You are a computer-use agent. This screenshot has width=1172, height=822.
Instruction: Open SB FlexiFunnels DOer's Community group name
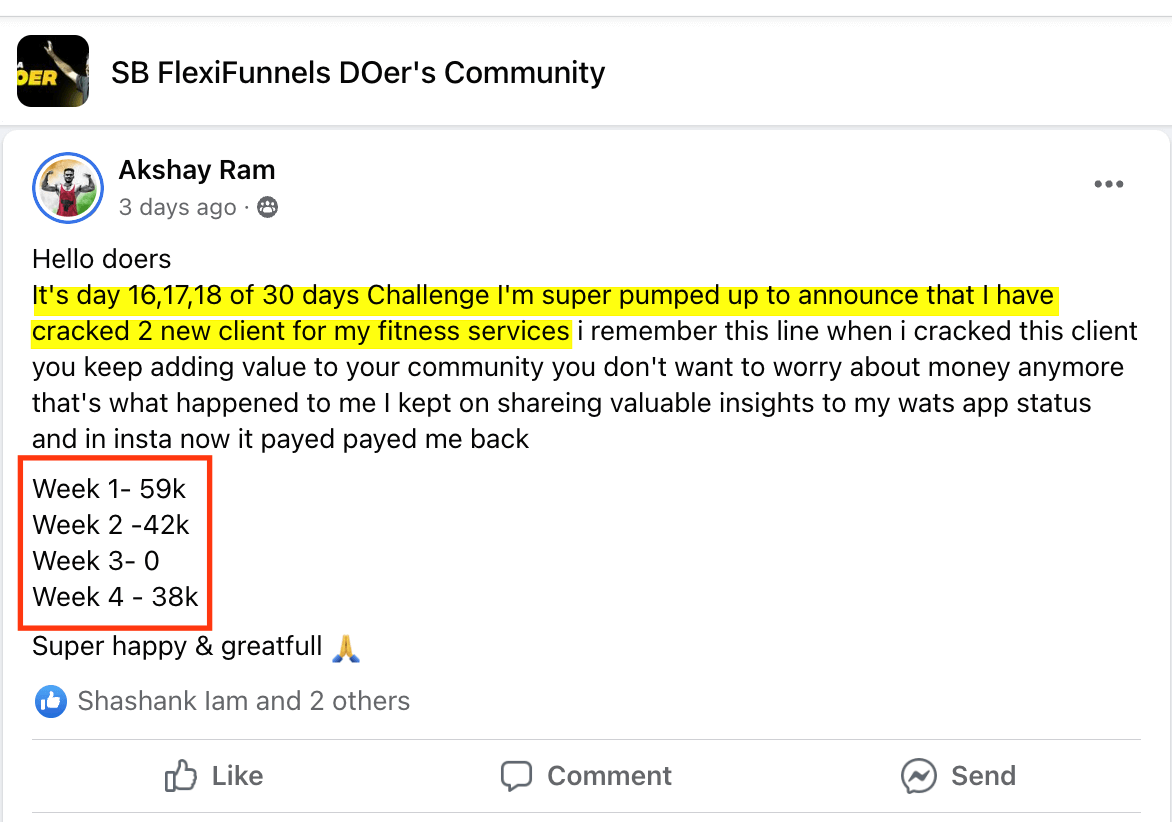[358, 72]
